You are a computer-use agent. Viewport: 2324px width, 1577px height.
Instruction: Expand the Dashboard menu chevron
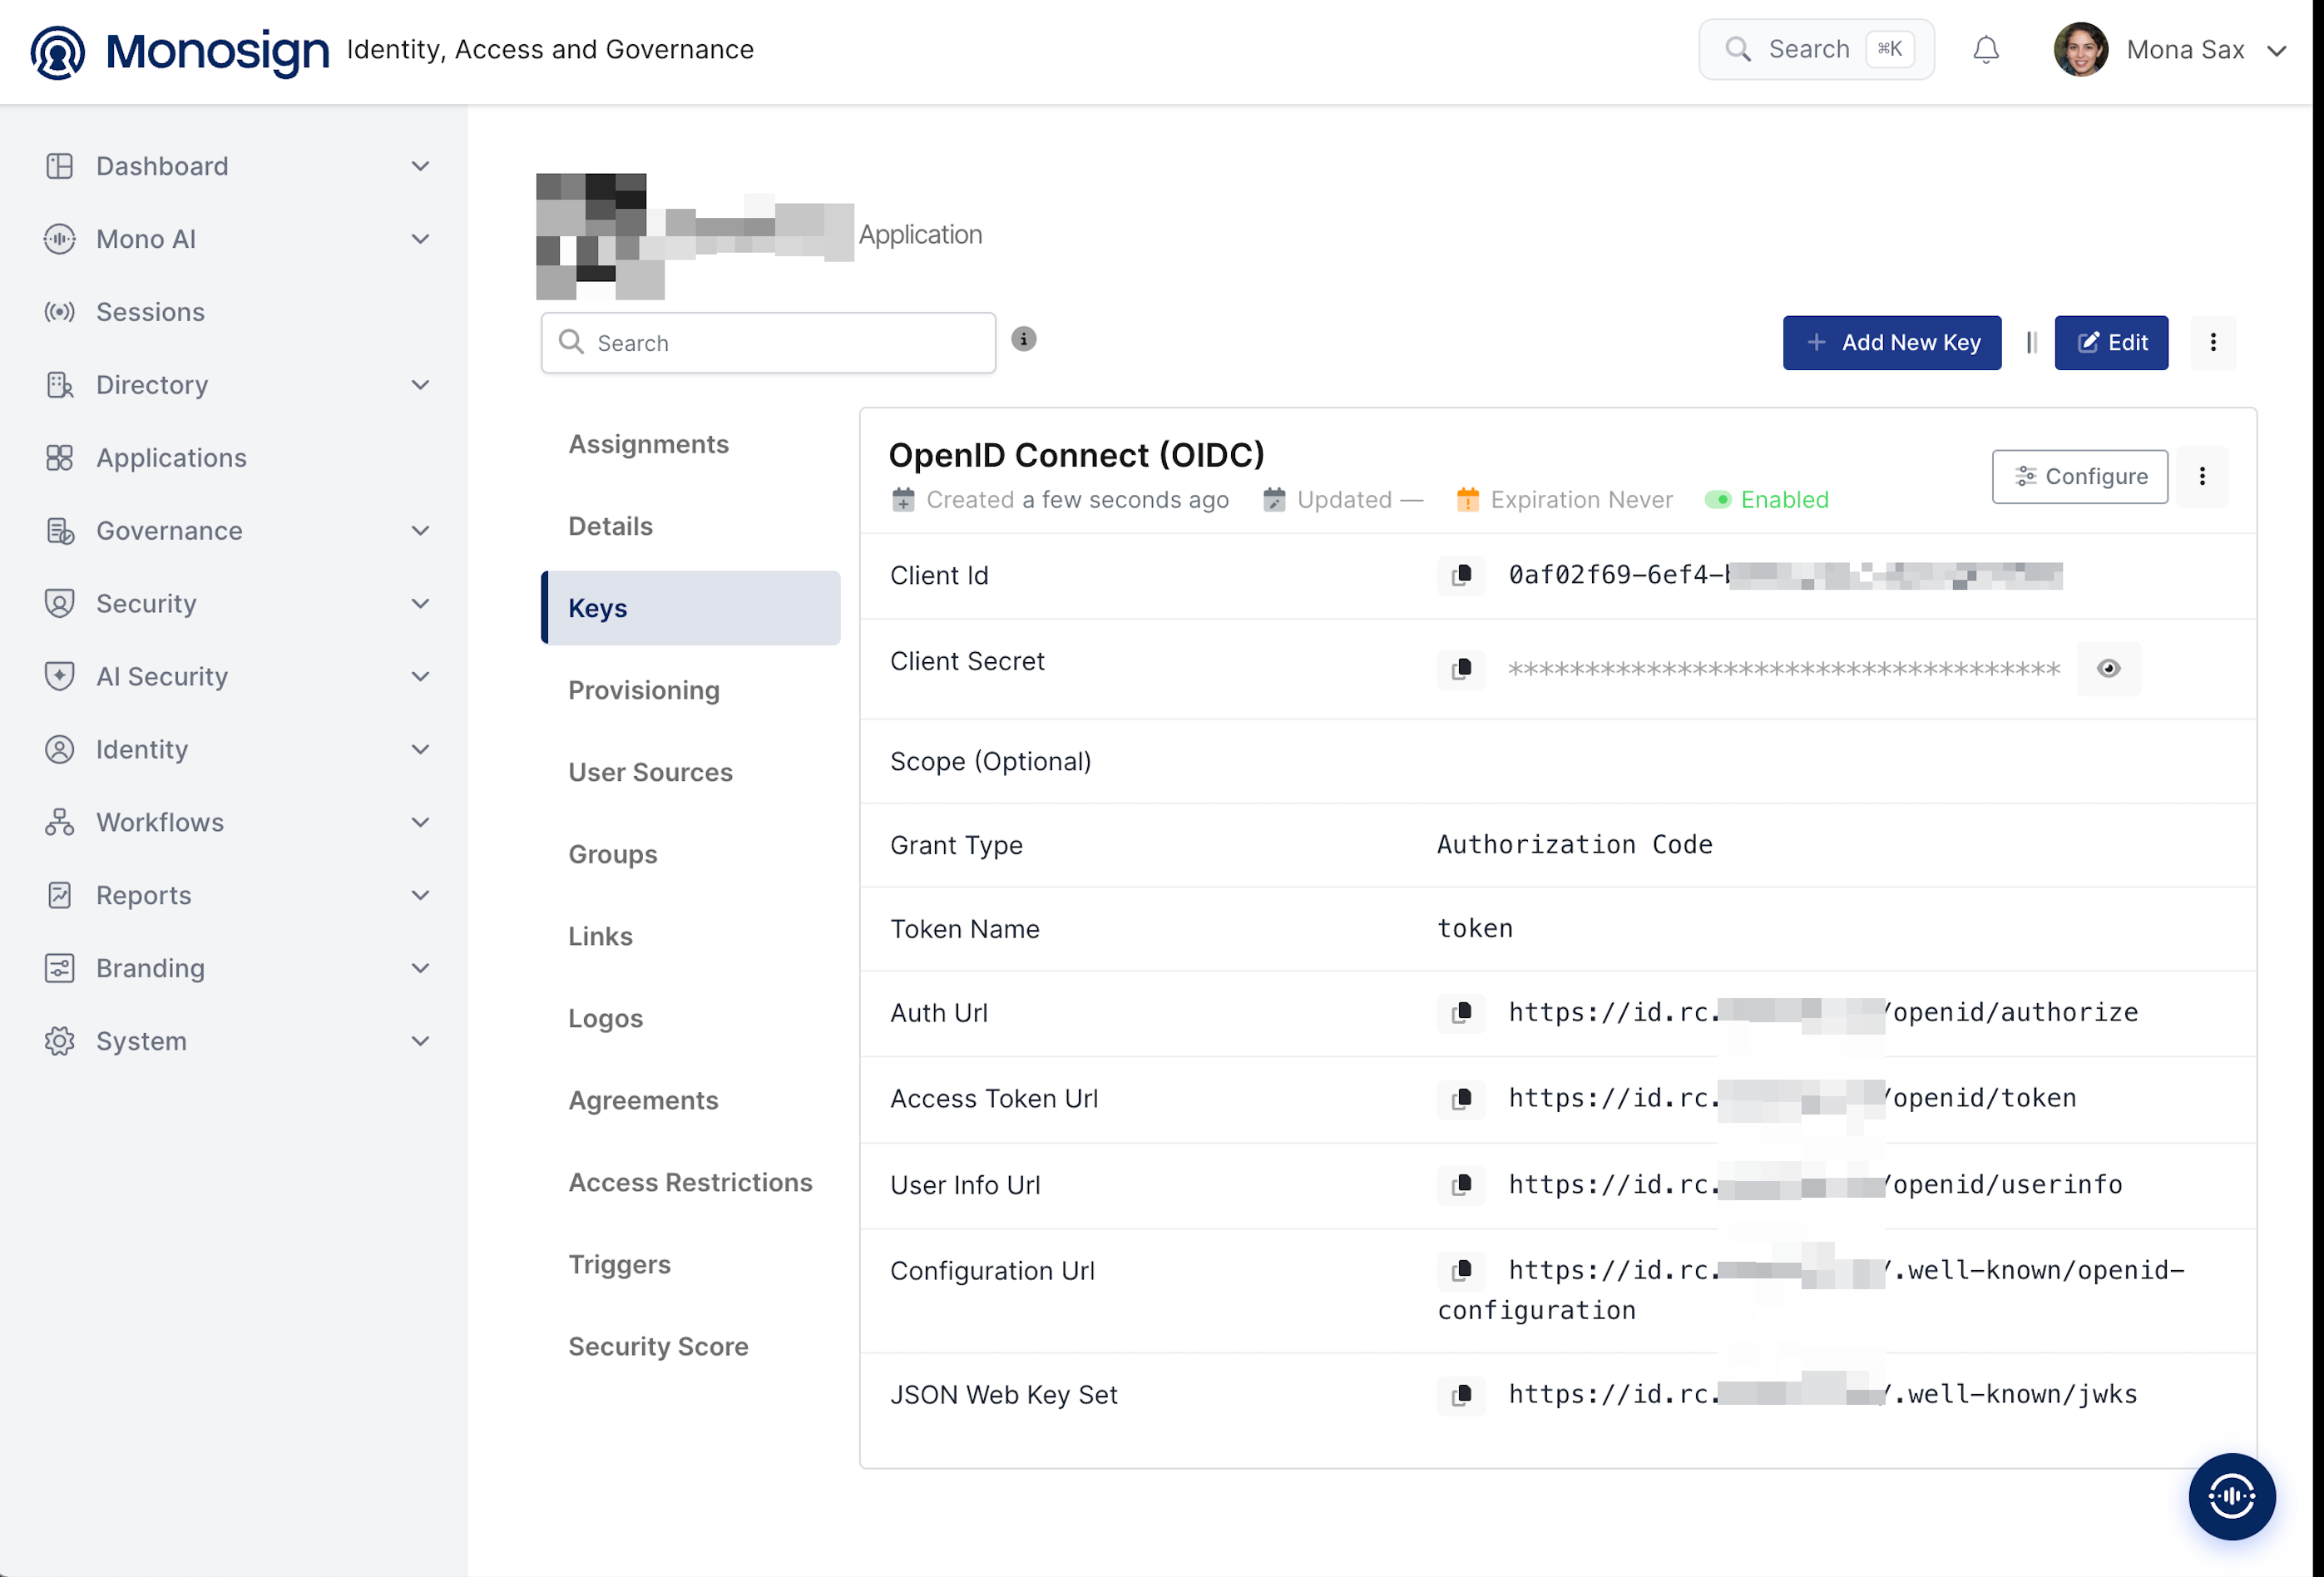pos(420,166)
